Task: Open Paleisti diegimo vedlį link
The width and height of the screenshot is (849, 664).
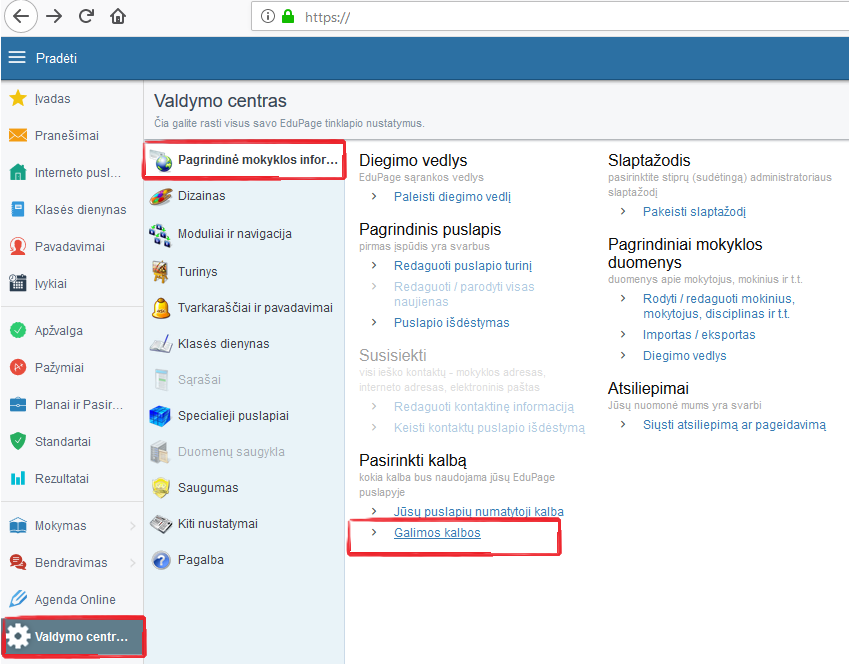Action: pos(452,197)
